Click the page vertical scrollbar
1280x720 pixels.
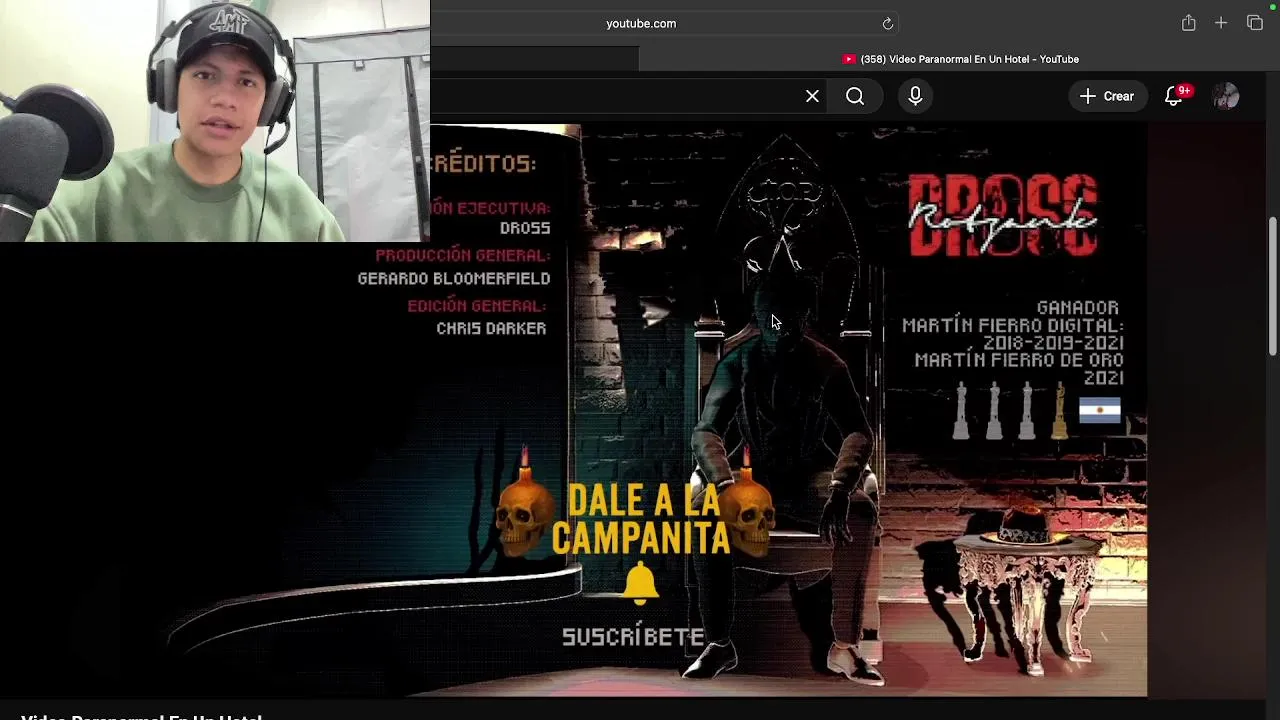[1273, 286]
